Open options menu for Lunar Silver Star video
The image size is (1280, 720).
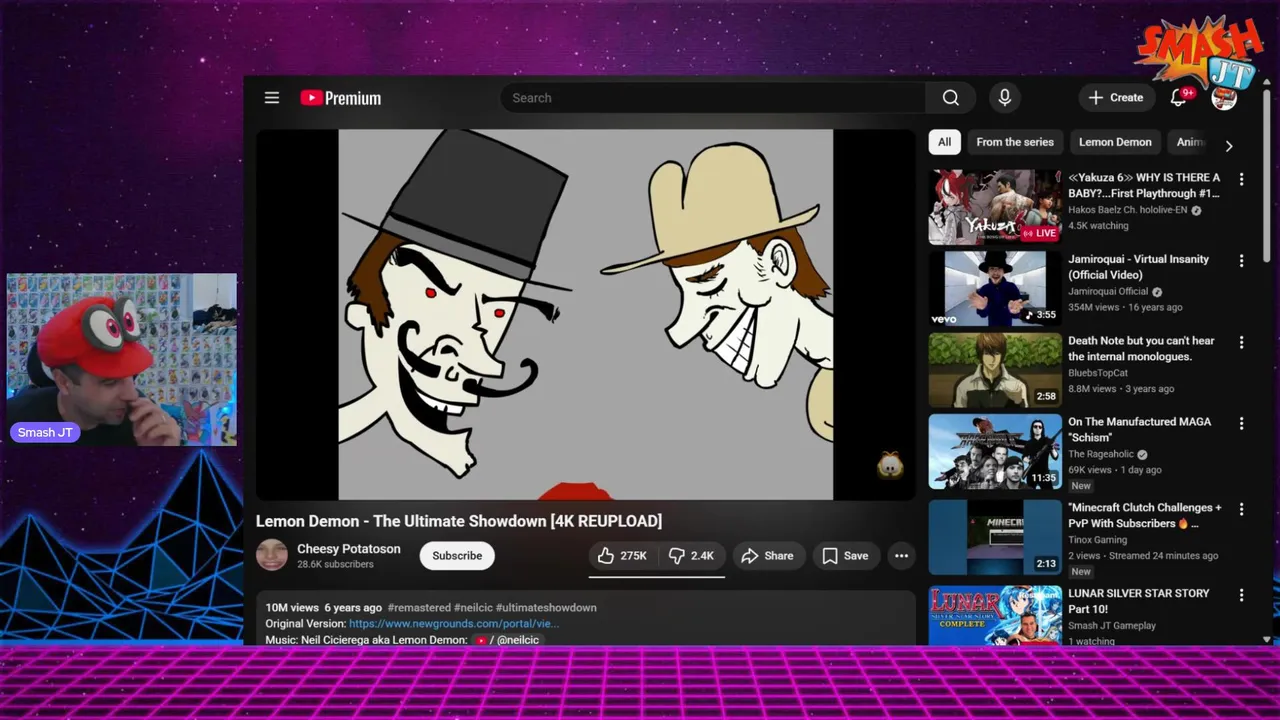(1242, 595)
